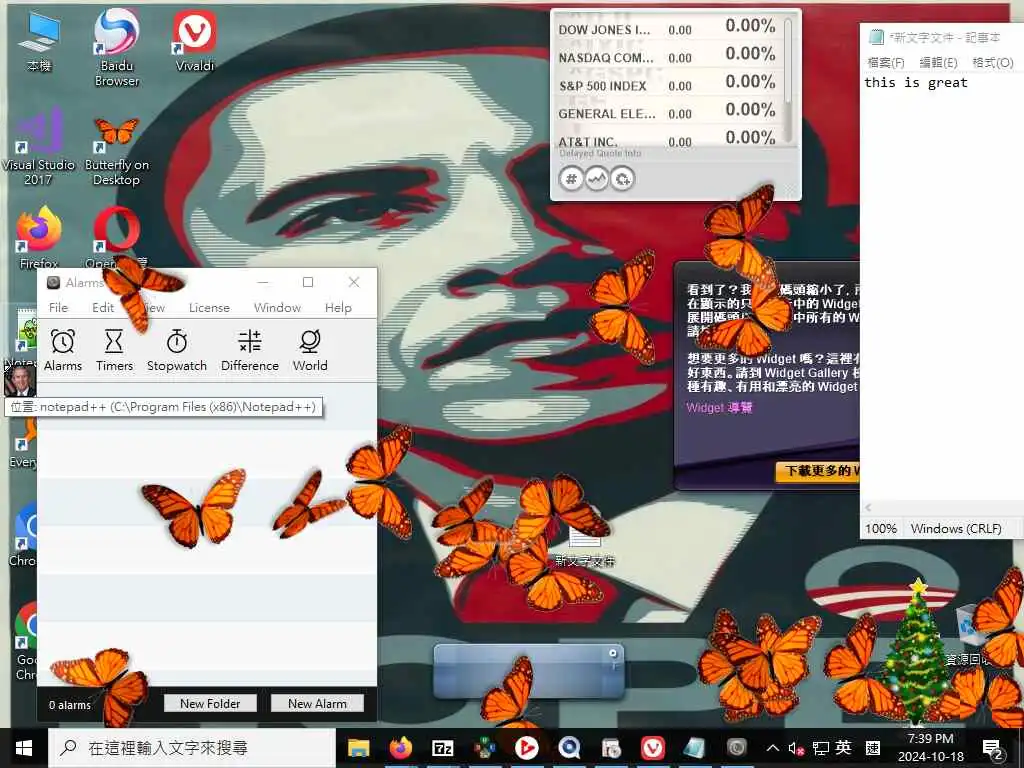Open Vivaldi from the taskbar
The width and height of the screenshot is (1024, 768).
652,748
